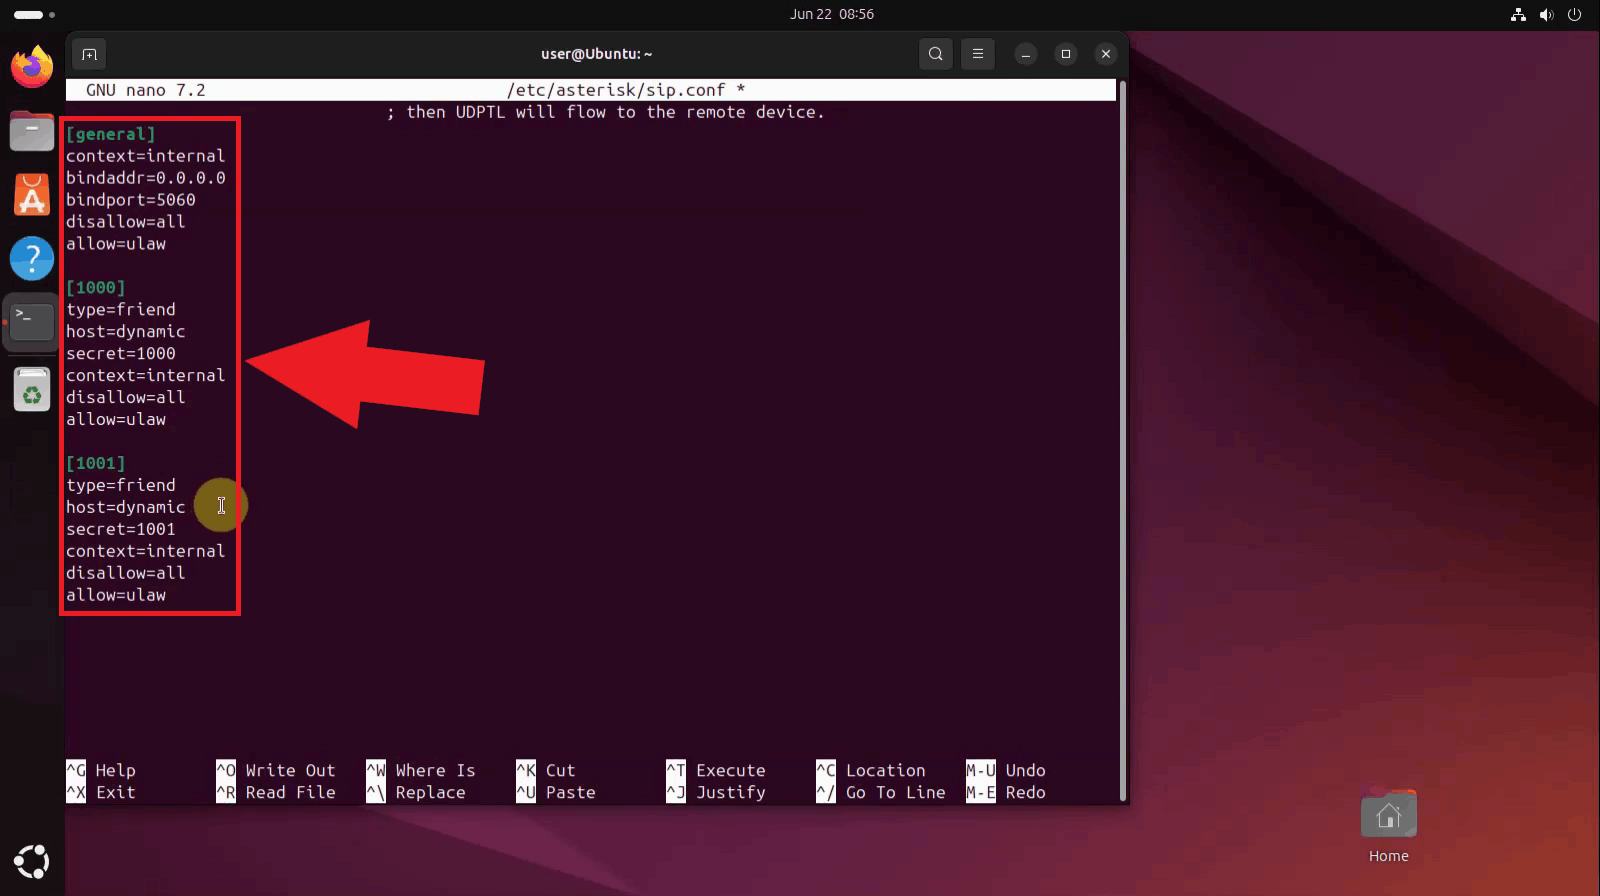Click the Replace shortcut label
1600x896 pixels.
(430, 792)
